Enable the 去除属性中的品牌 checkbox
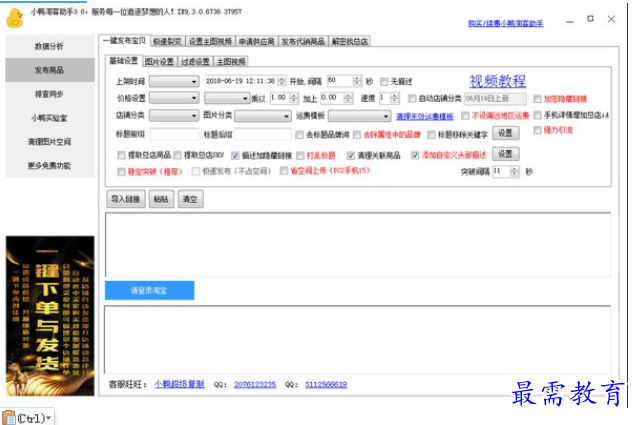Screen dimensions: 633x425 pyautogui.click(x=357, y=135)
